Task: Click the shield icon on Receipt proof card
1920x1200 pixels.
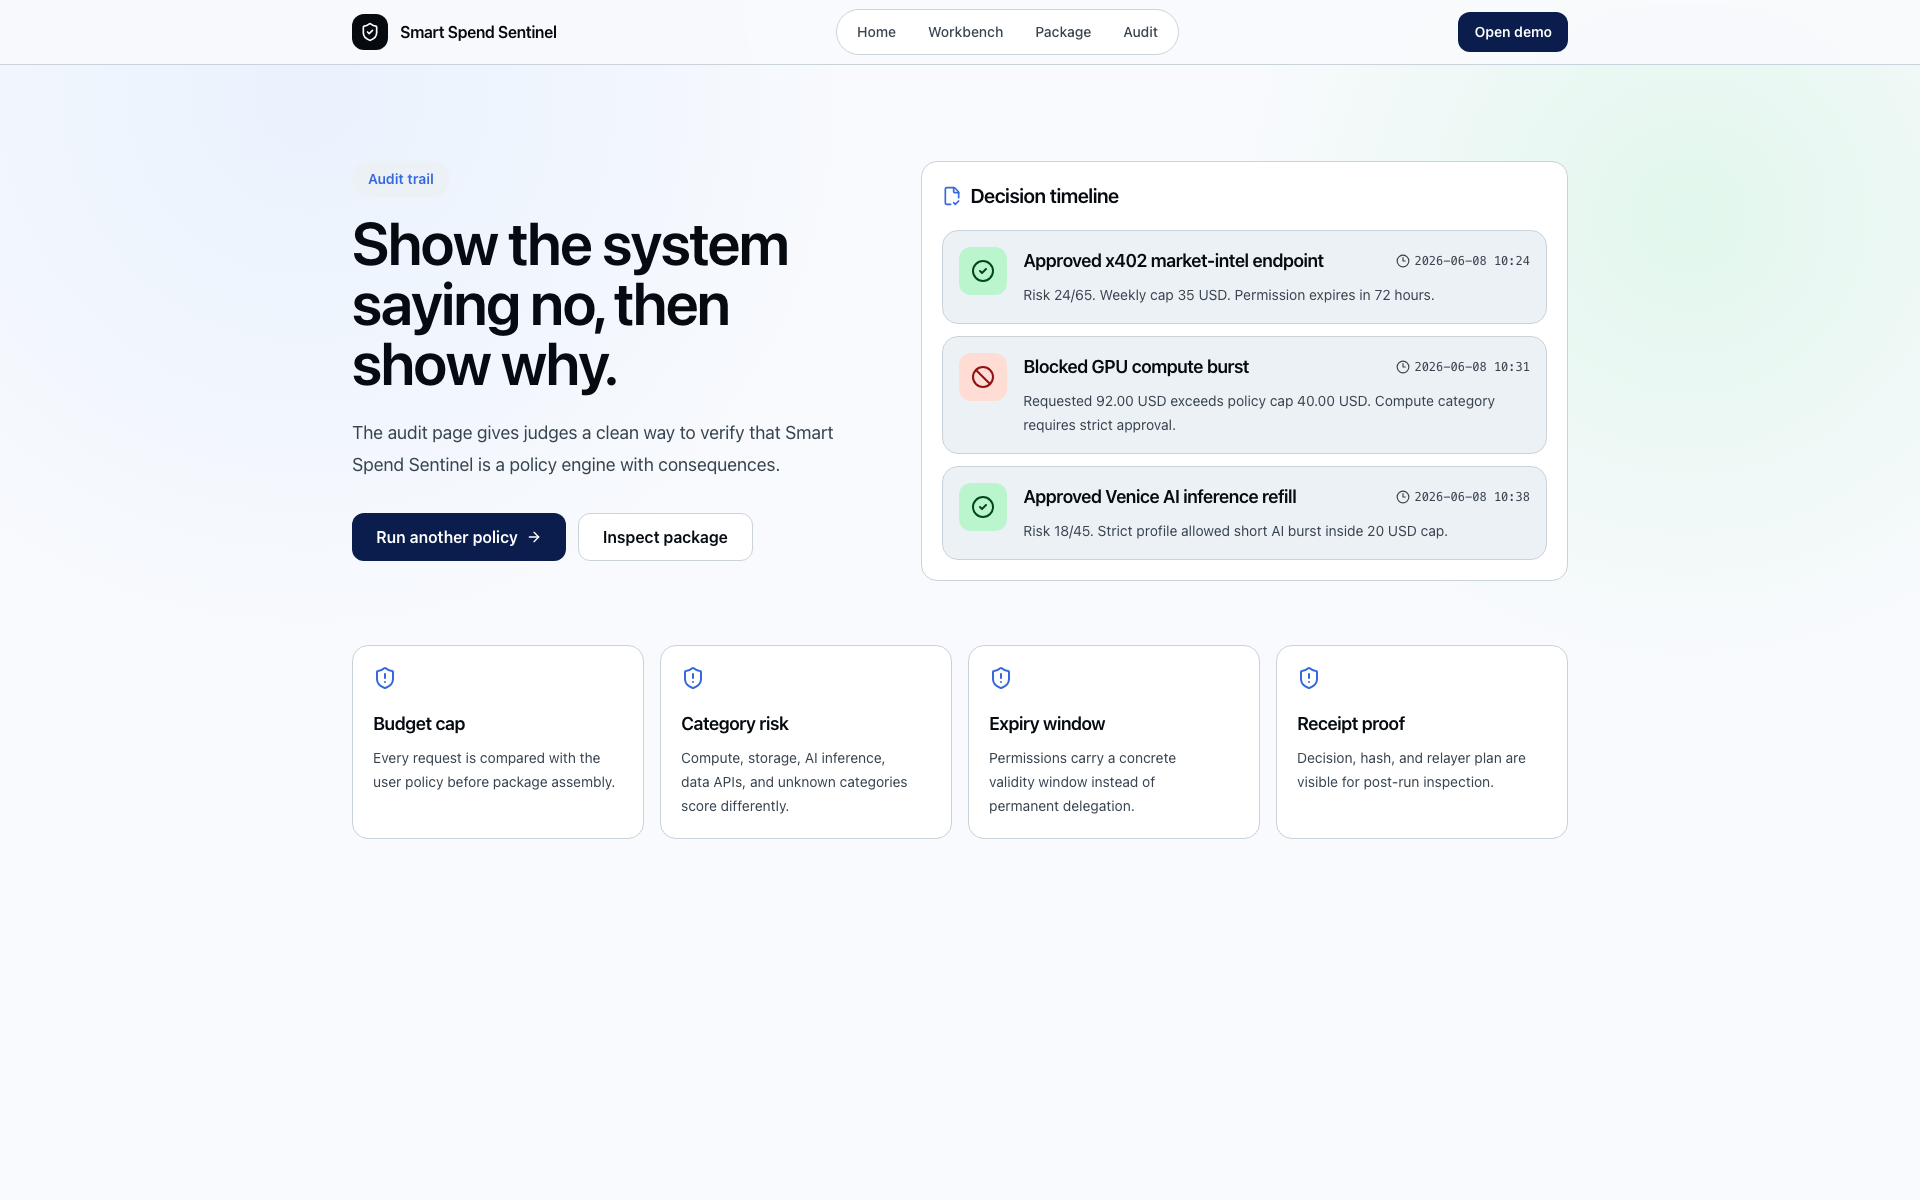Action: coord(1309,678)
